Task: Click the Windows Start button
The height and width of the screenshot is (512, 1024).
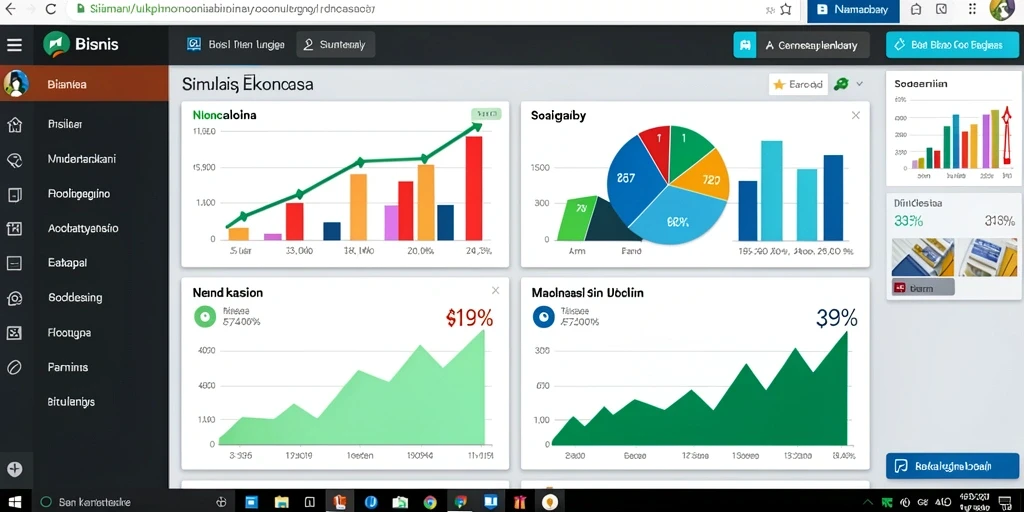Action: 14,502
